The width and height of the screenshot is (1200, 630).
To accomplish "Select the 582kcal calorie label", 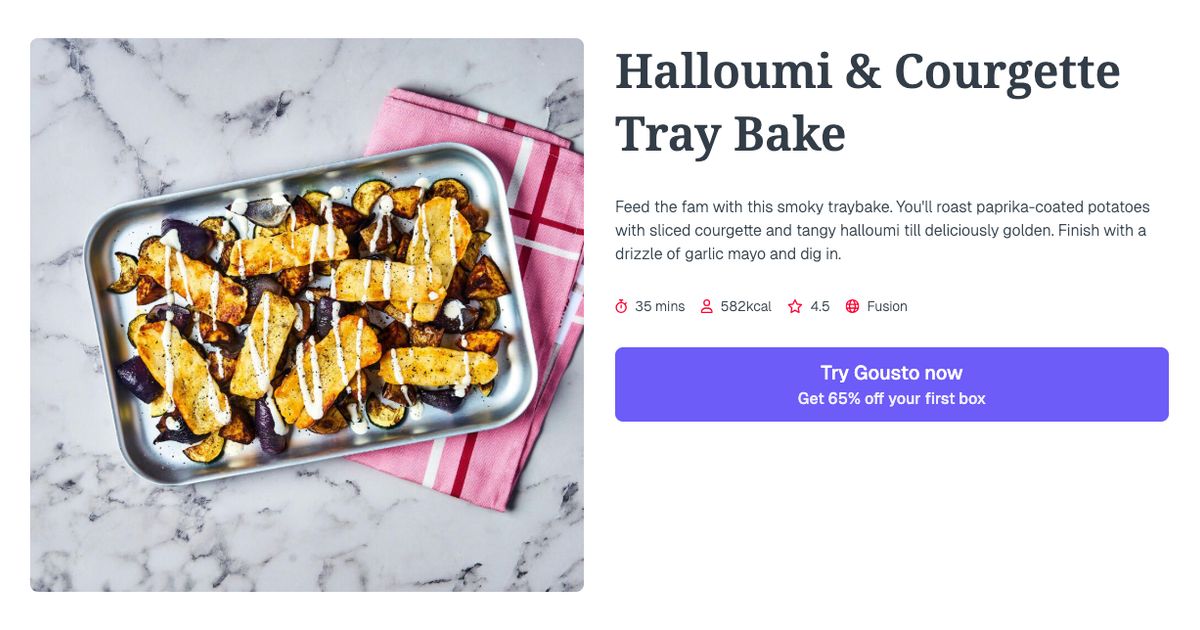I will (x=744, y=306).
